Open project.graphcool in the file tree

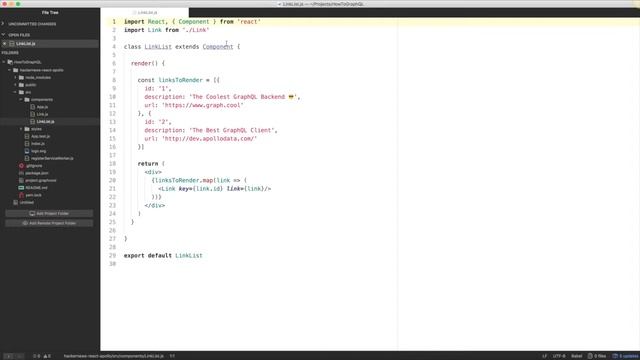point(41,180)
